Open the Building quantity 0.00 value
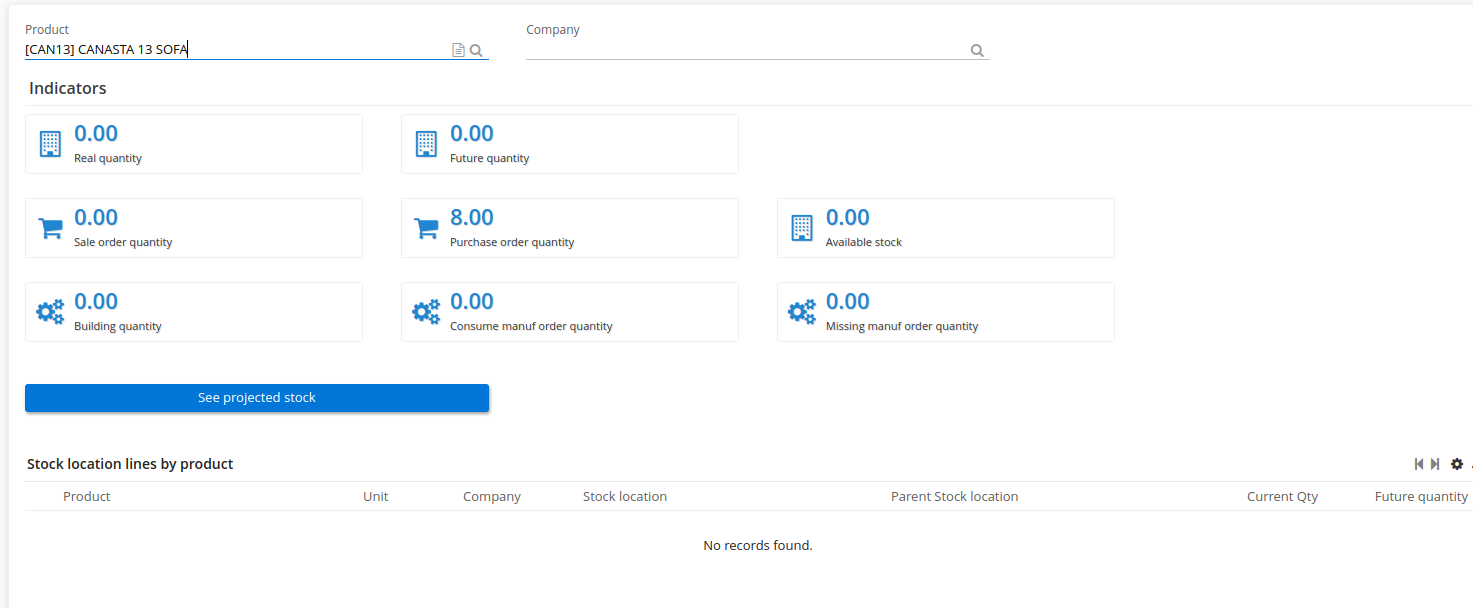This screenshot has width=1473, height=608. click(x=96, y=302)
